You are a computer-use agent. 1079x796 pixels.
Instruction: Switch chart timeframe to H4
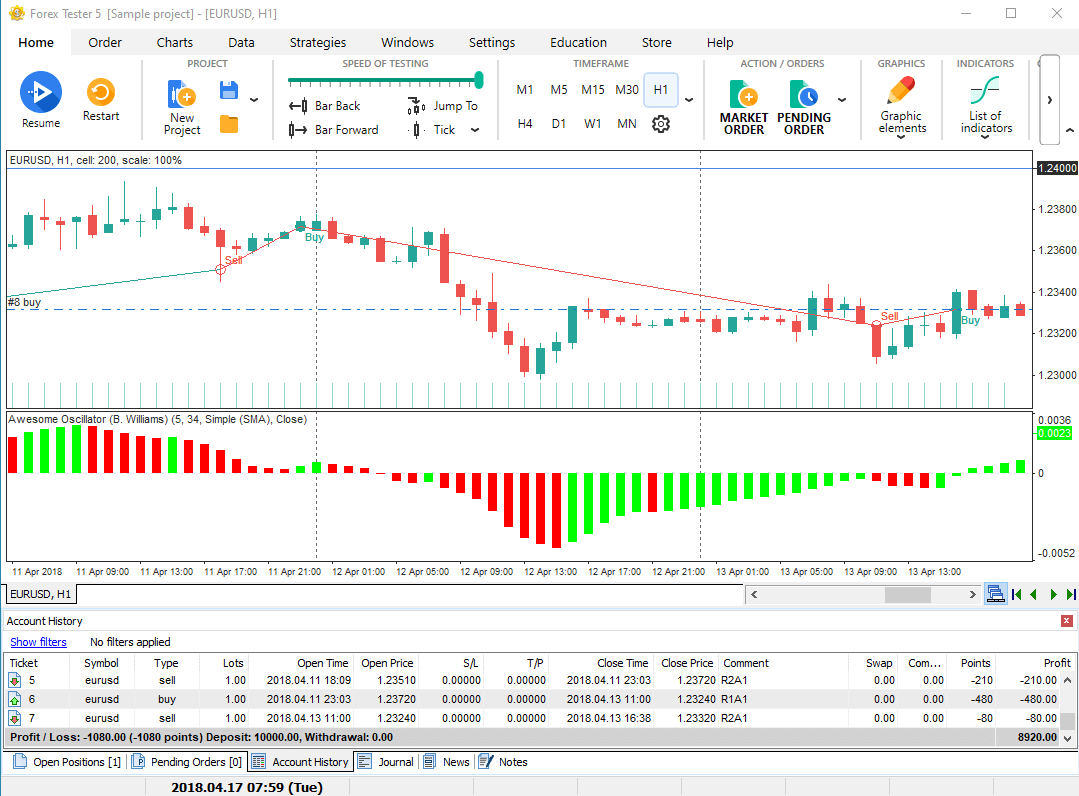525,124
